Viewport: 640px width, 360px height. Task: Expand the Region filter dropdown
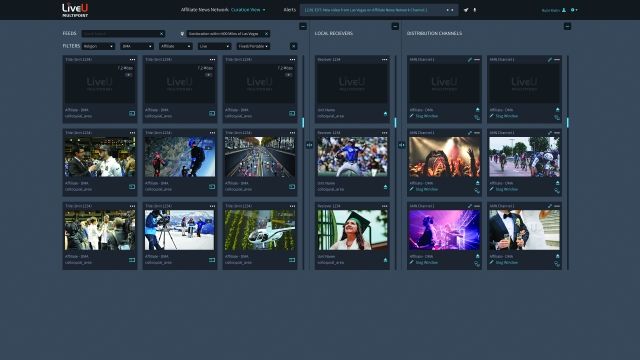pos(98,47)
